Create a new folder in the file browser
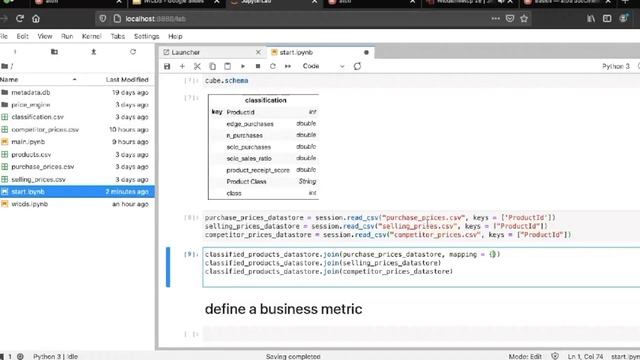Image resolution: width=640 pixels, height=360 pixels. pyautogui.click(x=54, y=52)
